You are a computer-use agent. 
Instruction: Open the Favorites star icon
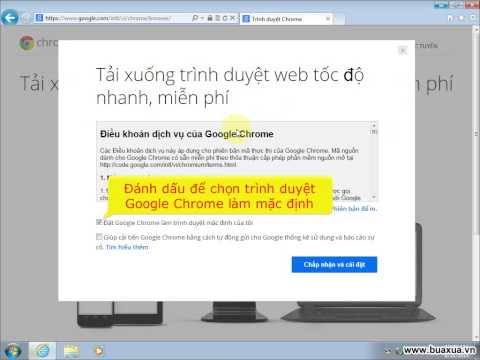click(462, 18)
